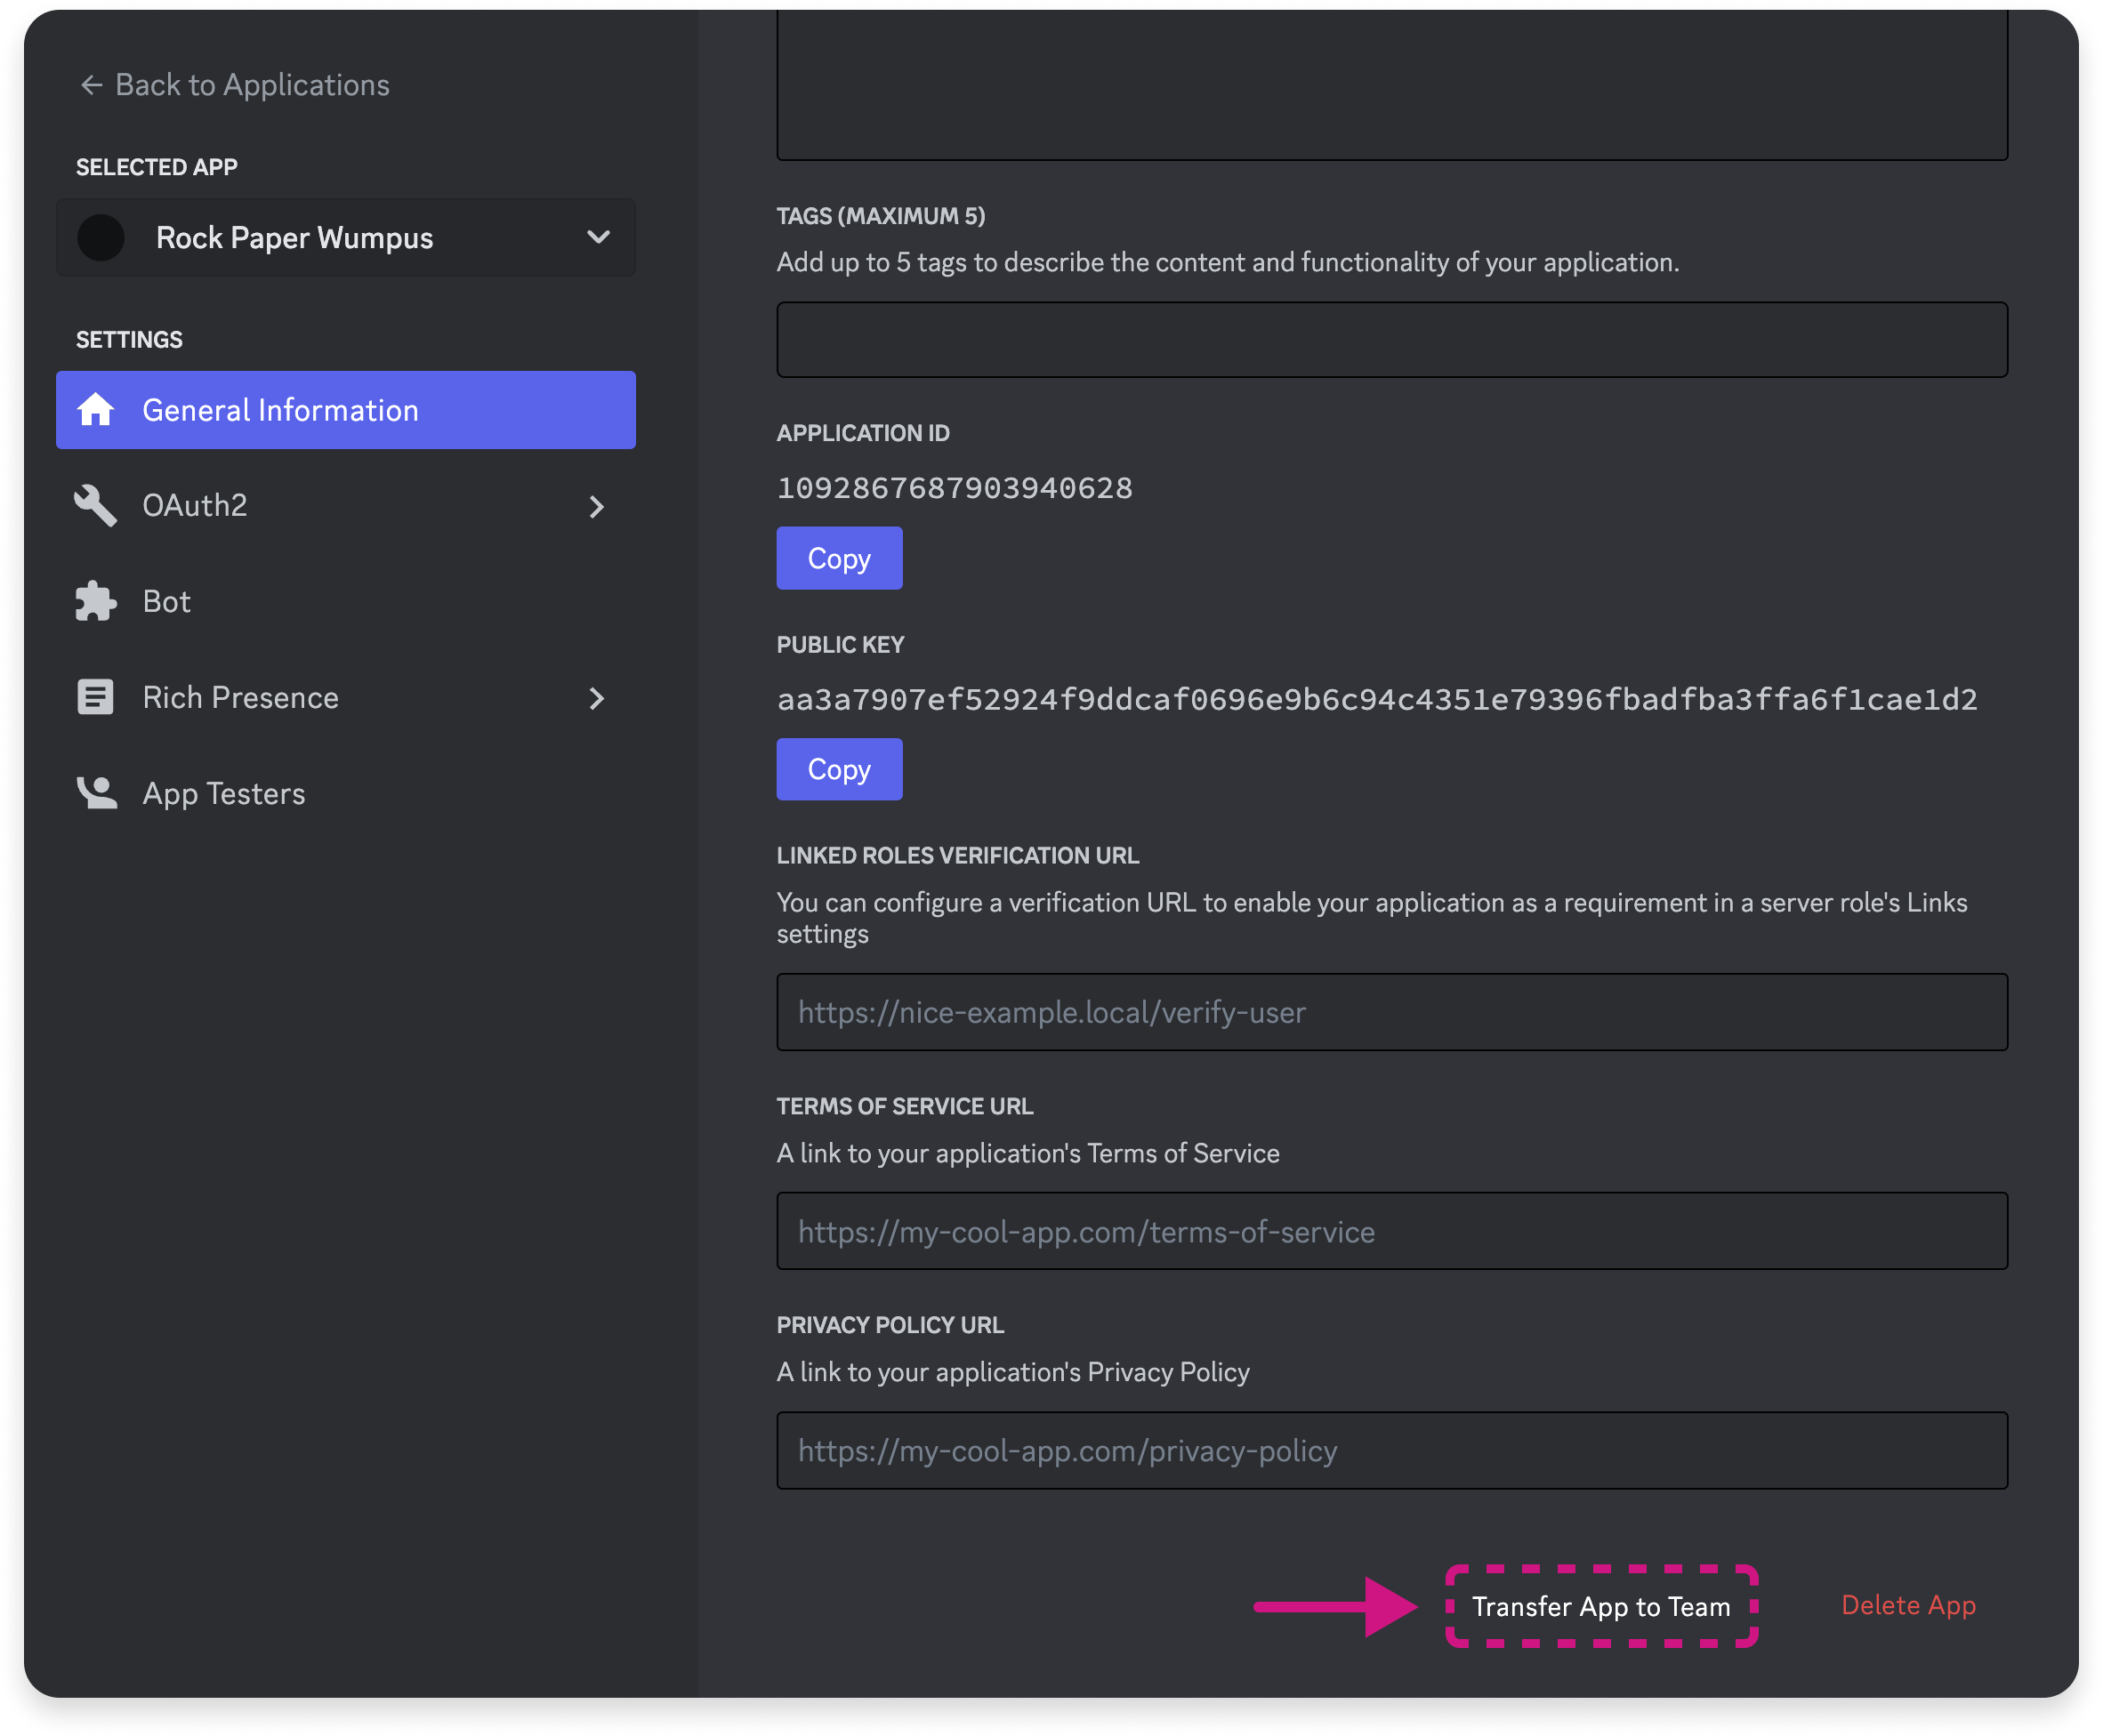Open the App Testers page
The image size is (2103, 1736).
[x=346, y=793]
